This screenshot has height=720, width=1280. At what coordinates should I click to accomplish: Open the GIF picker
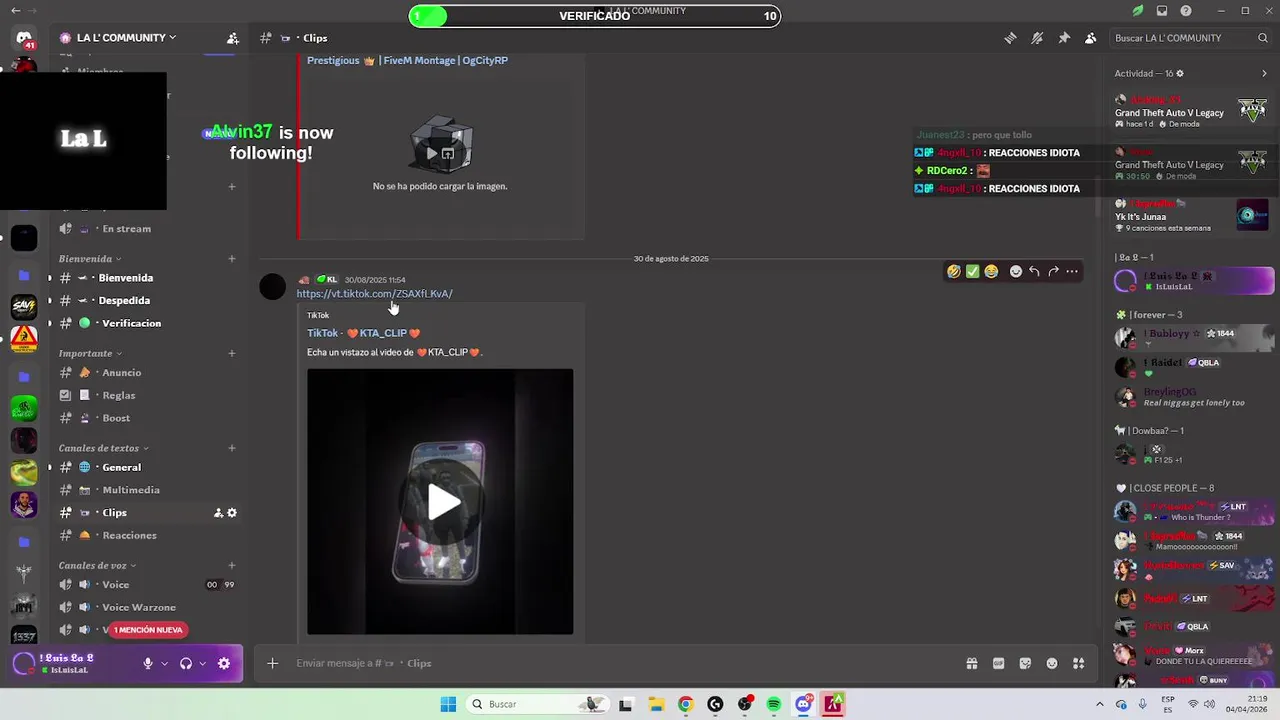(998, 663)
